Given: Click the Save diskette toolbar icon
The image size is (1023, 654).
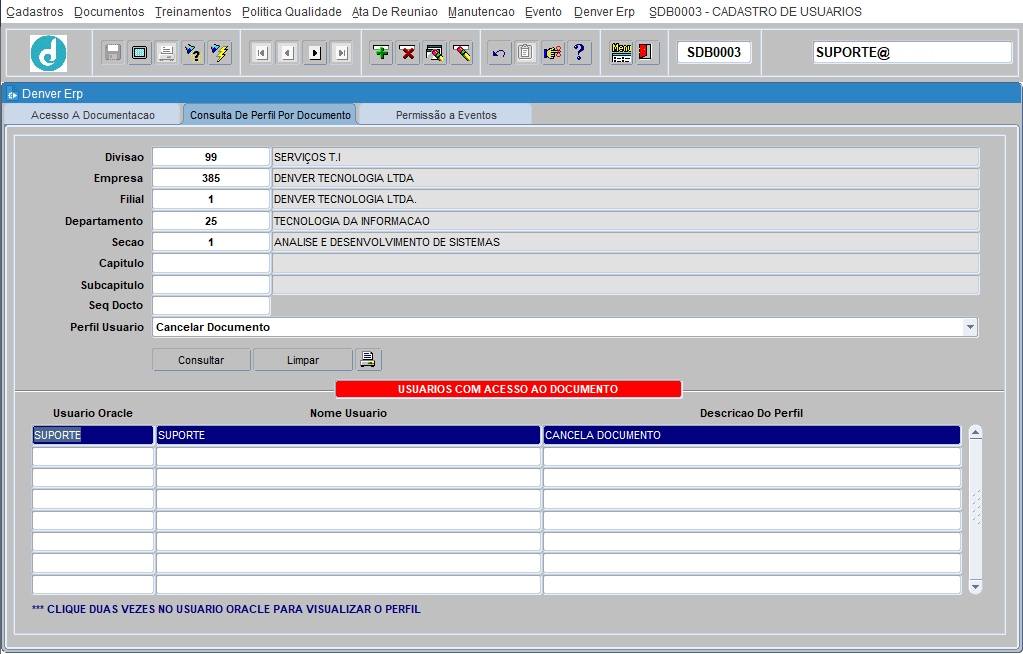Looking at the screenshot, I should click(113, 53).
